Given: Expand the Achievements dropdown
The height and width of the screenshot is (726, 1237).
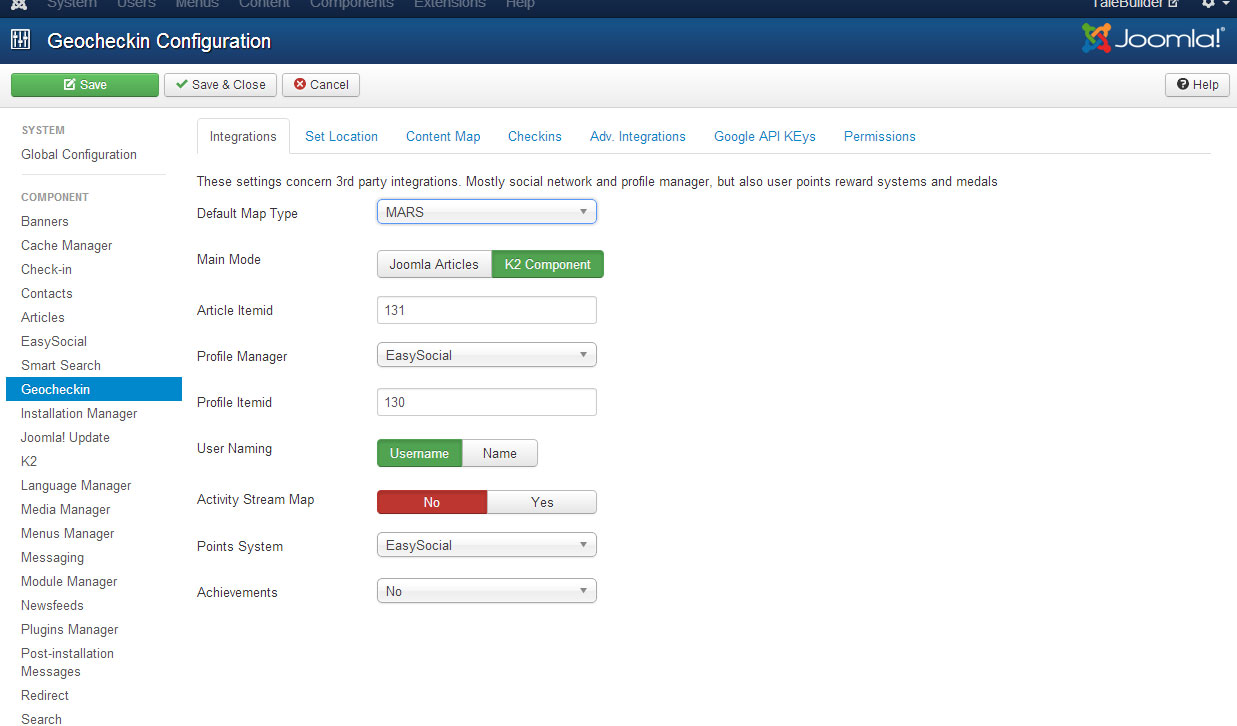Looking at the screenshot, I should click(487, 592).
